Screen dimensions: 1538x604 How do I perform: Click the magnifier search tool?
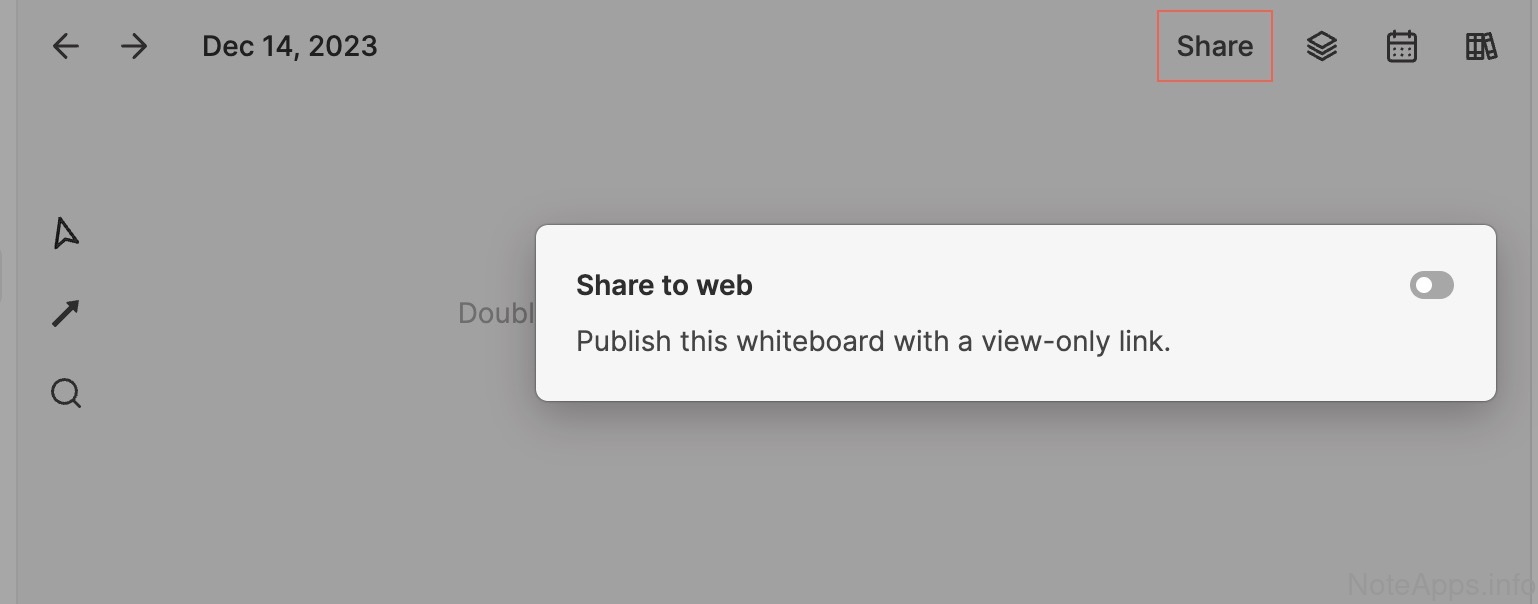66,393
